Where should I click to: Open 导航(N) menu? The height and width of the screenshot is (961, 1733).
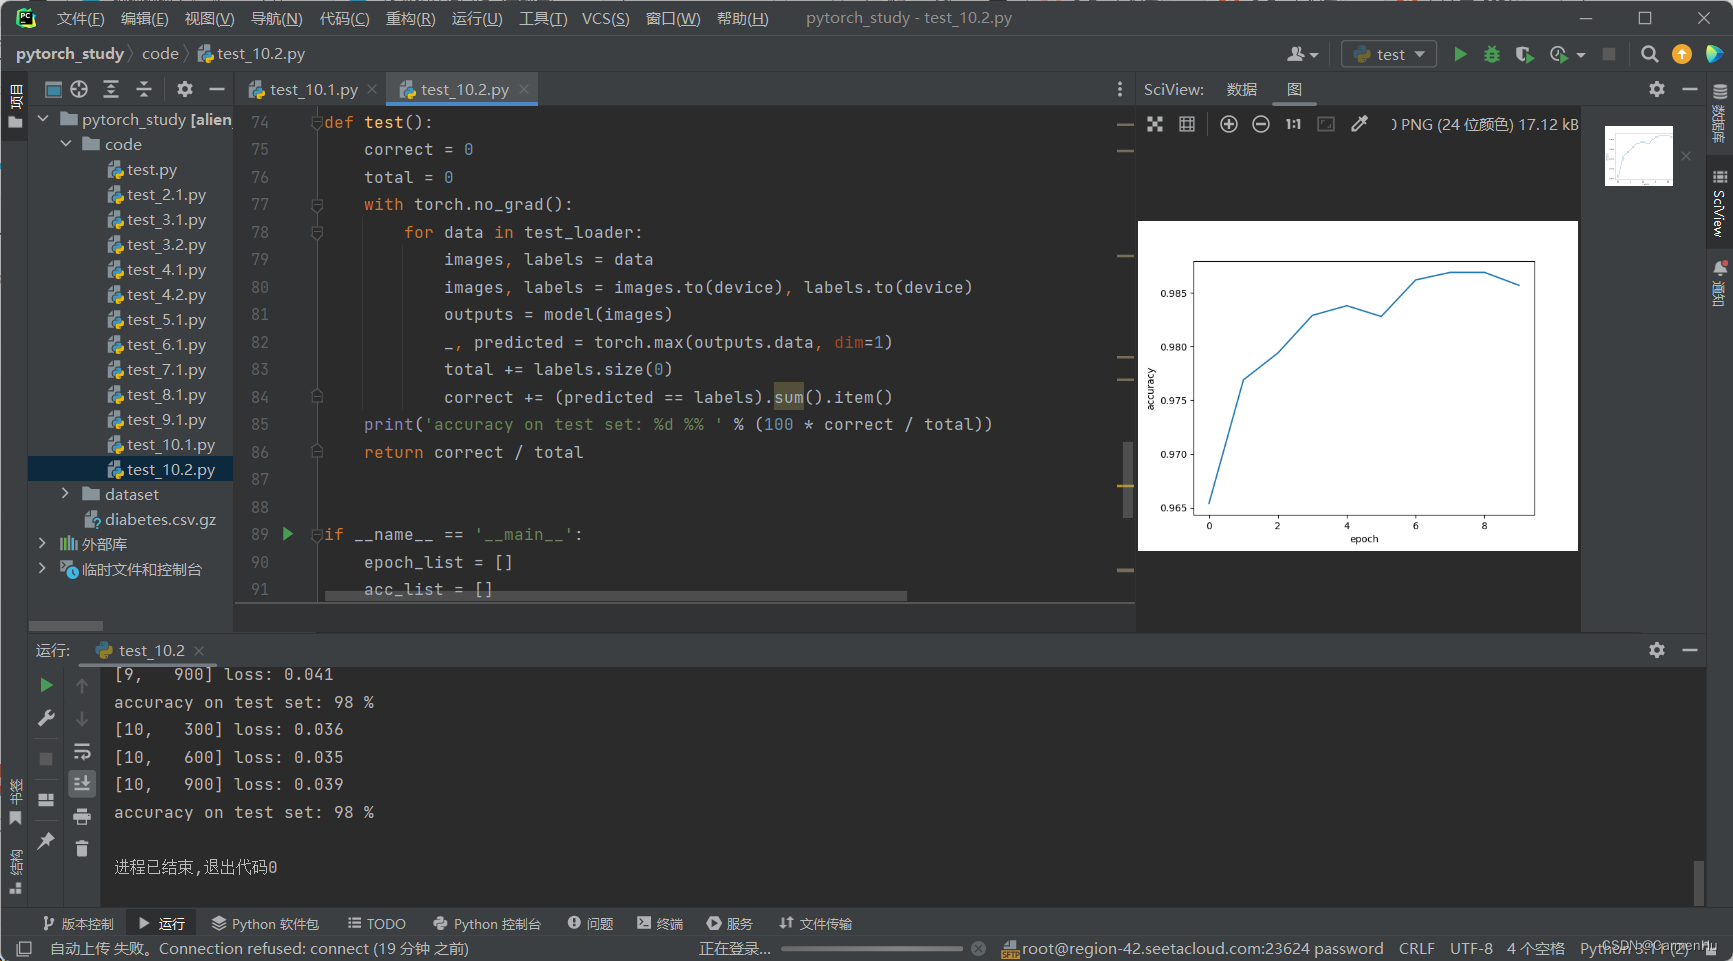(x=276, y=18)
